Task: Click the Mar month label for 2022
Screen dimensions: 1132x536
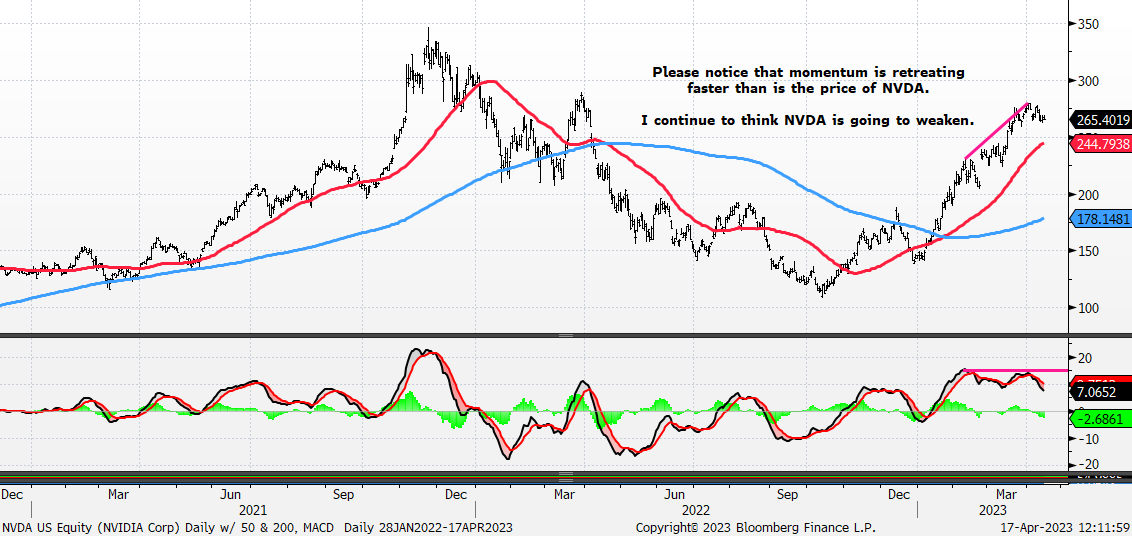Action: (x=563, y=496)
